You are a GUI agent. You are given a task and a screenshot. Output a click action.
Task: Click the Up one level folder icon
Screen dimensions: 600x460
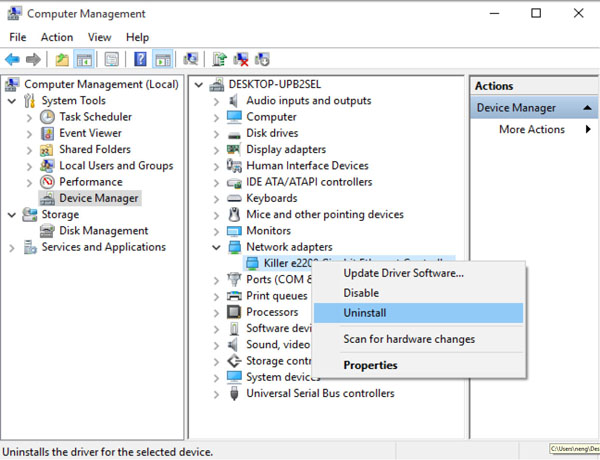click(x=62, y=60)
